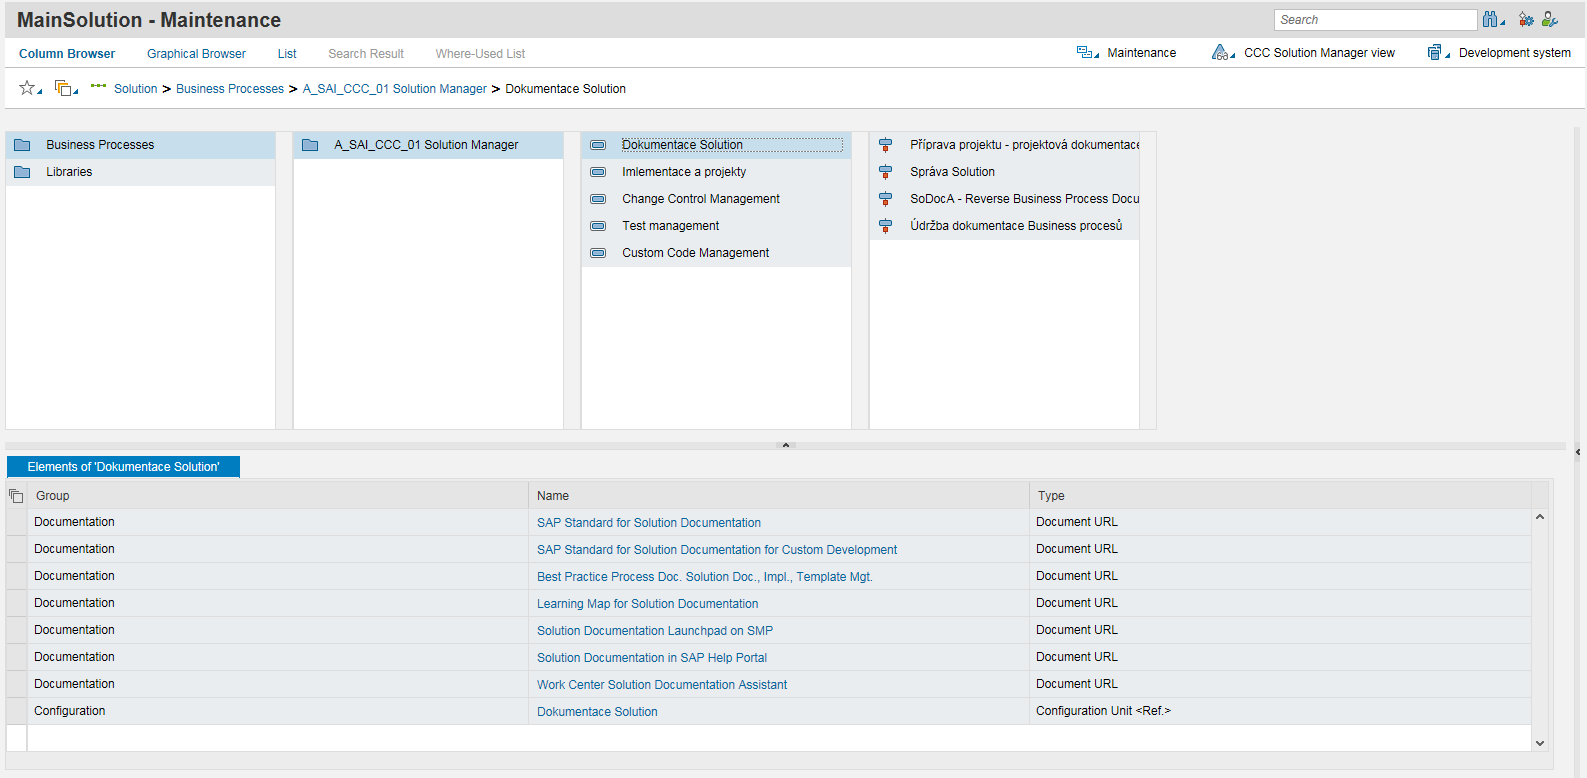Open personalization user-wrench icon
This screenshot has height=778, width=1587.
[1550, 19]
